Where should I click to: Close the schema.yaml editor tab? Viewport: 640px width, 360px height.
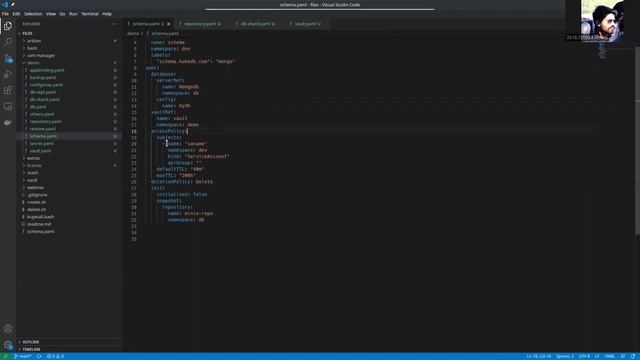pos(169,24)
